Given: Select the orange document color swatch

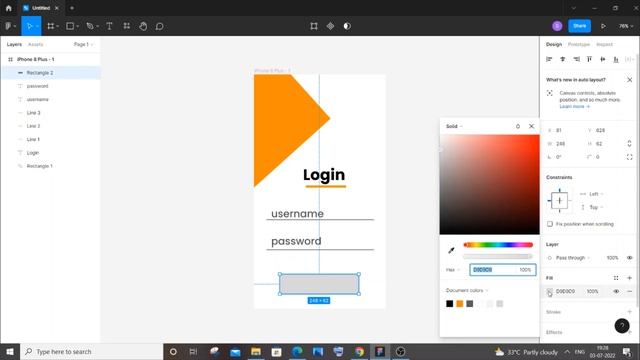Looking at the screenshot, I should click(460, 304).
